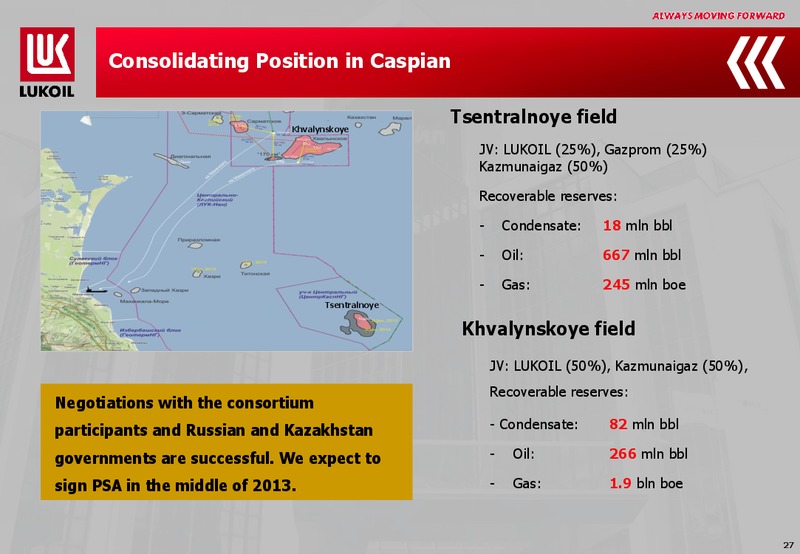Click the 245 mln boe gas value

[x=644, y=284]
